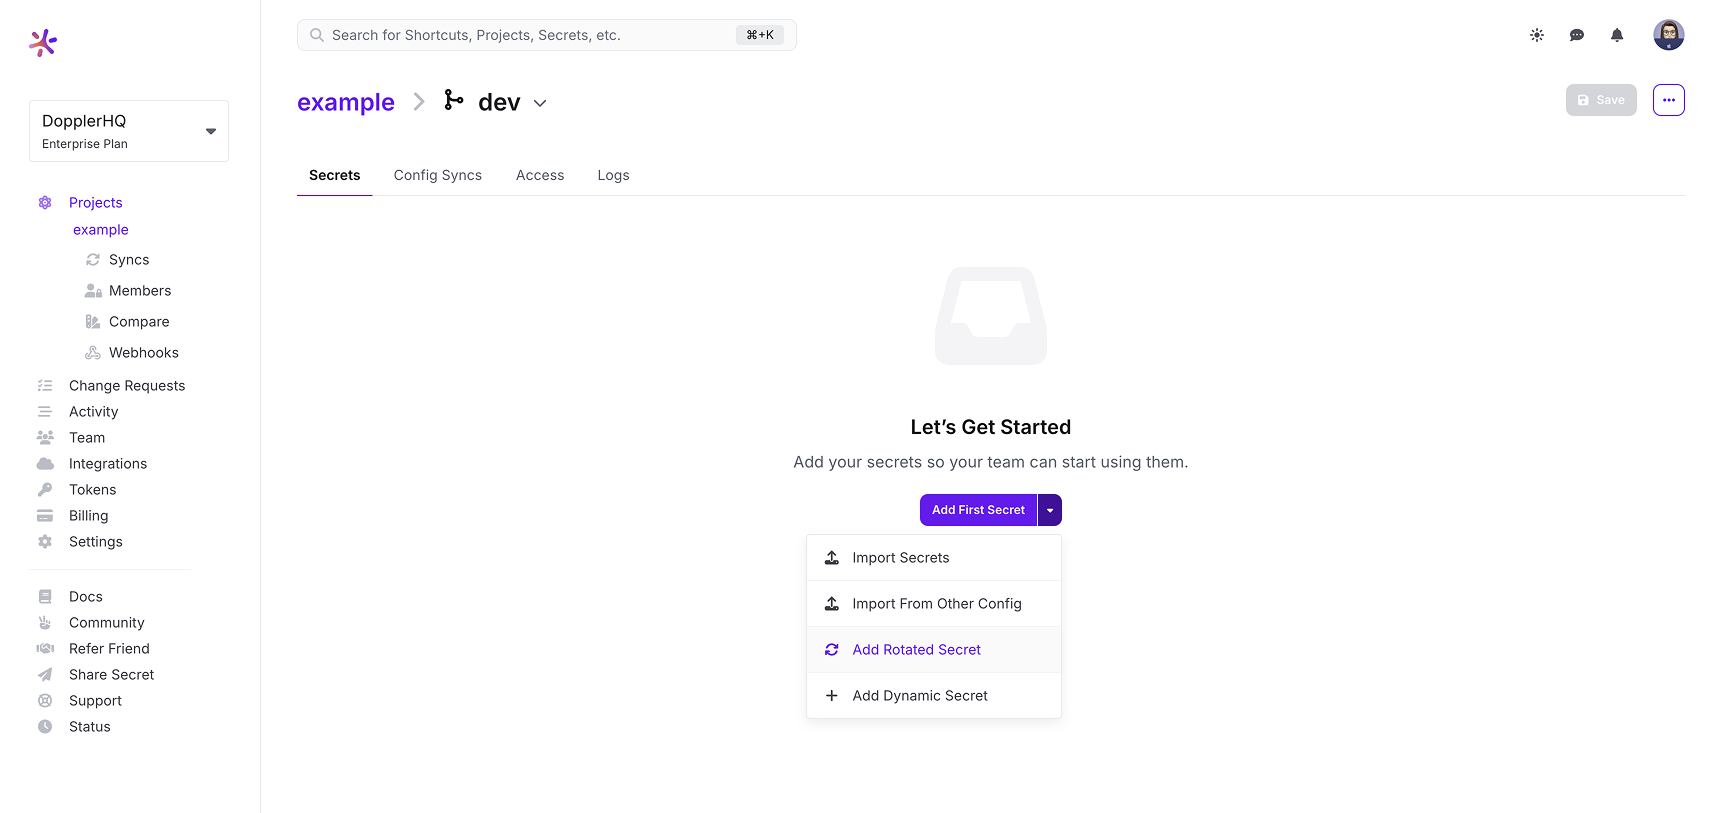Click the Team group icon
Viewport: 1712px width, 813px height.
click(x=45, y=438)
